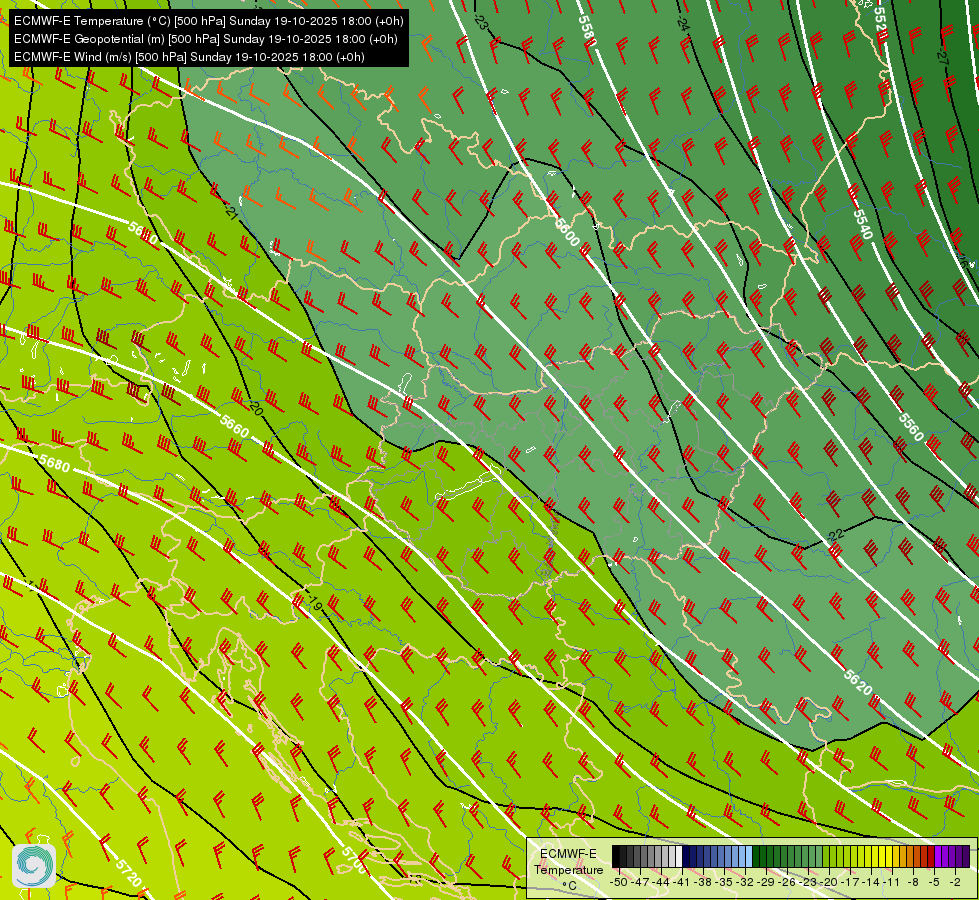Click the 5660 geopotential contour label
Viewport: 979px width, 900px height.
[x=235, y=428]
